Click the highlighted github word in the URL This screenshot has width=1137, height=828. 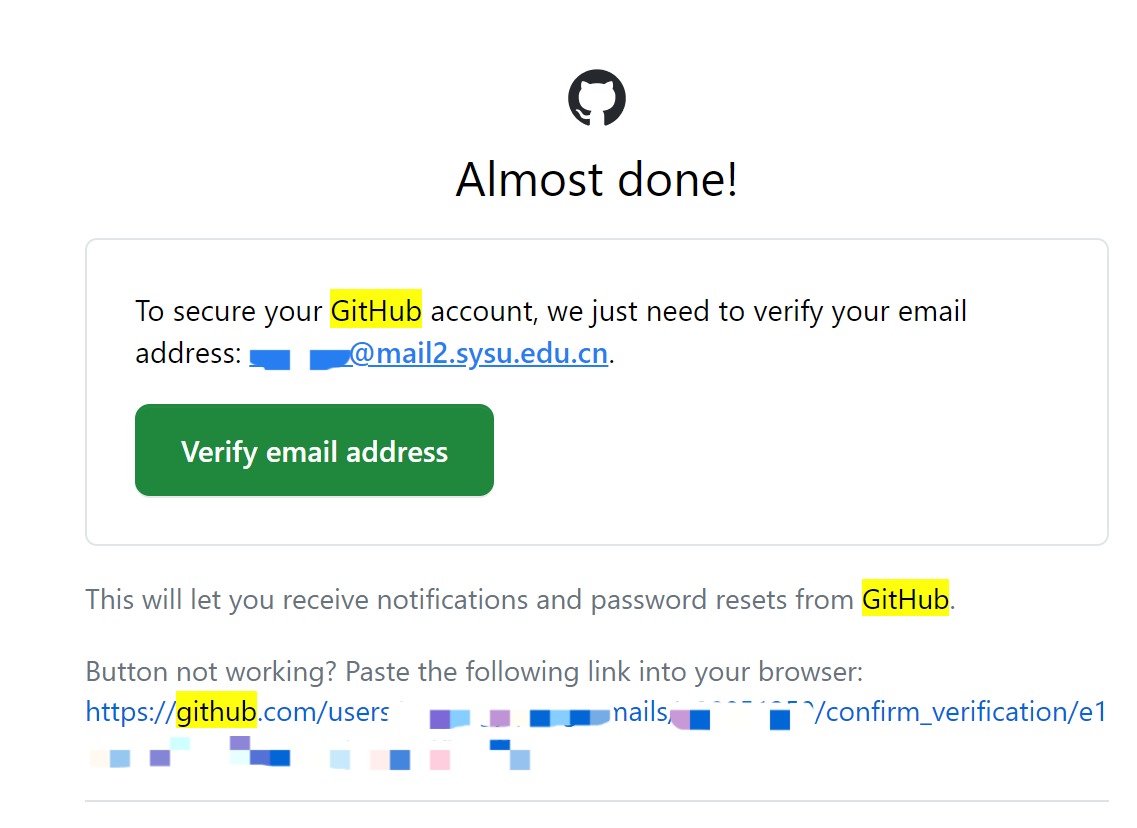217,712
